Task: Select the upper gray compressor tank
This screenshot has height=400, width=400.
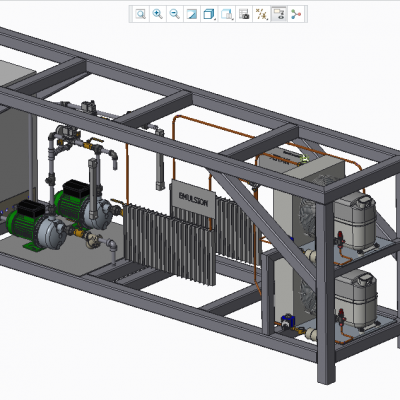Action: (x=355, y=222)
